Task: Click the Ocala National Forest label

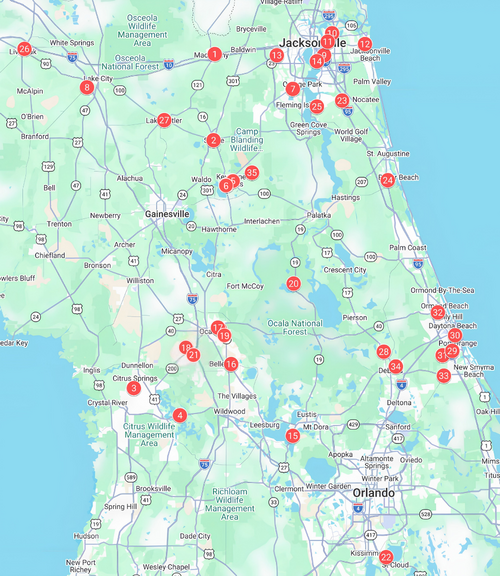Action: pos(295,327)
